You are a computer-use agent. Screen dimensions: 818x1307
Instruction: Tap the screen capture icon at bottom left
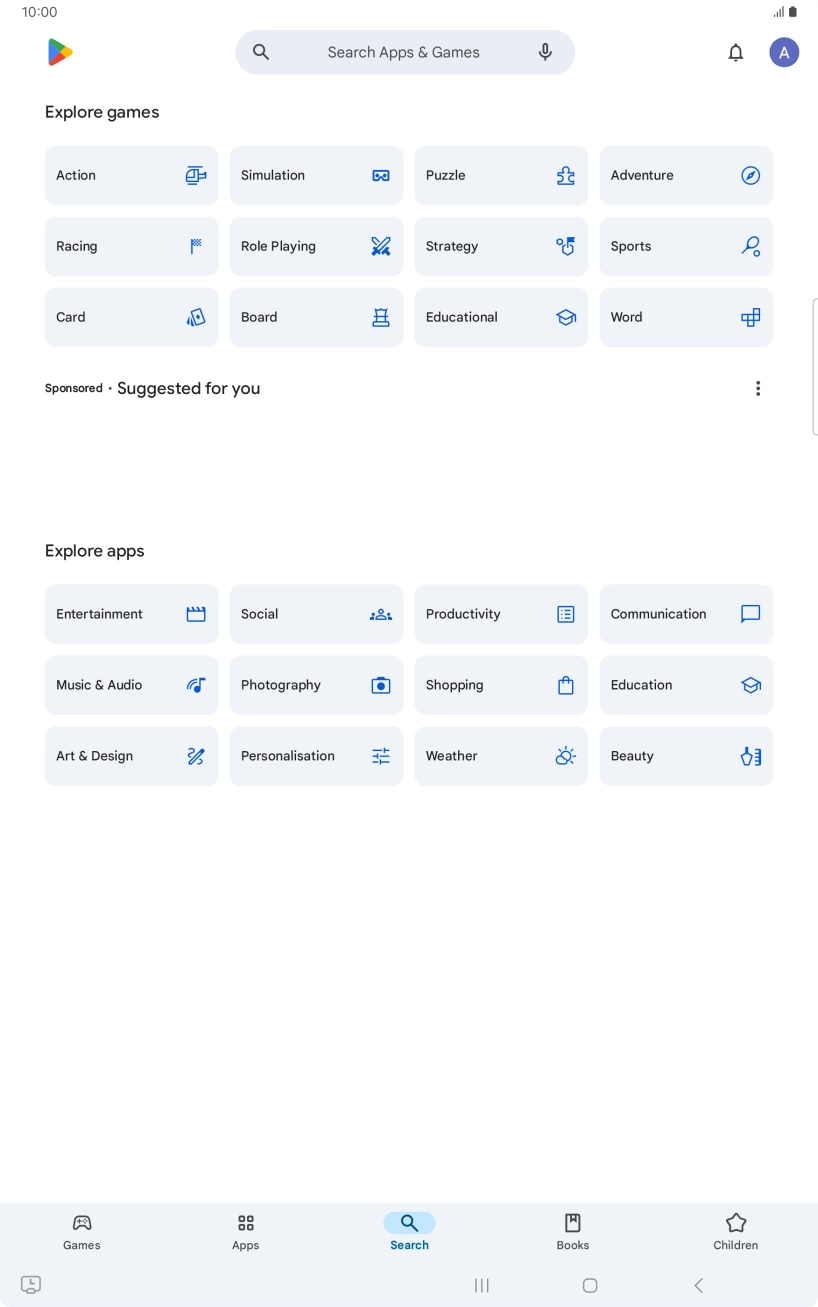coord(31,1285)
